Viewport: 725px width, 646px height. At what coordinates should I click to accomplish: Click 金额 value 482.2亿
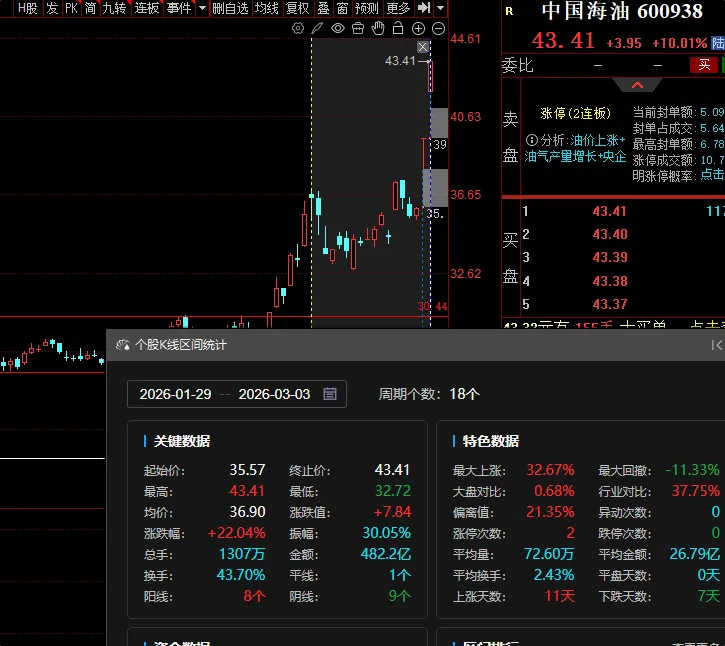click(x=386, y=554)
